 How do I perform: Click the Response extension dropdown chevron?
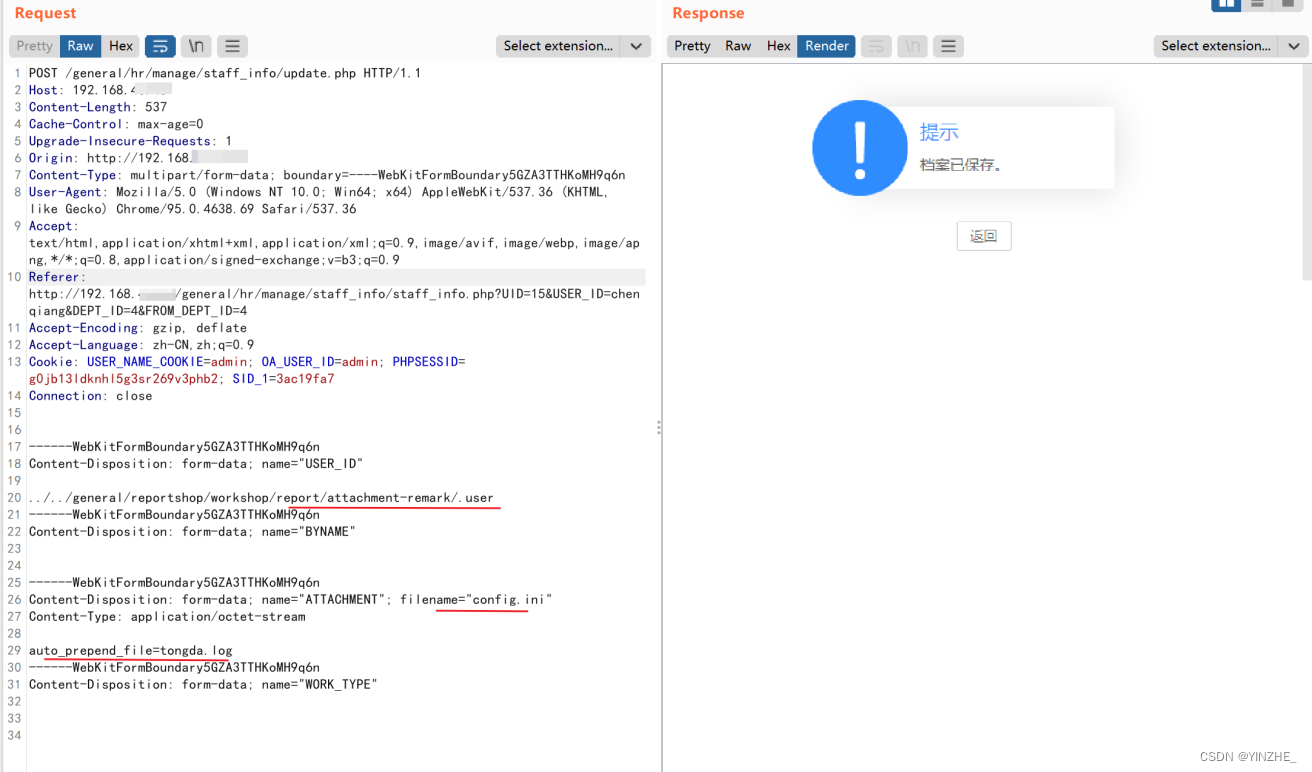[1294, 46]
